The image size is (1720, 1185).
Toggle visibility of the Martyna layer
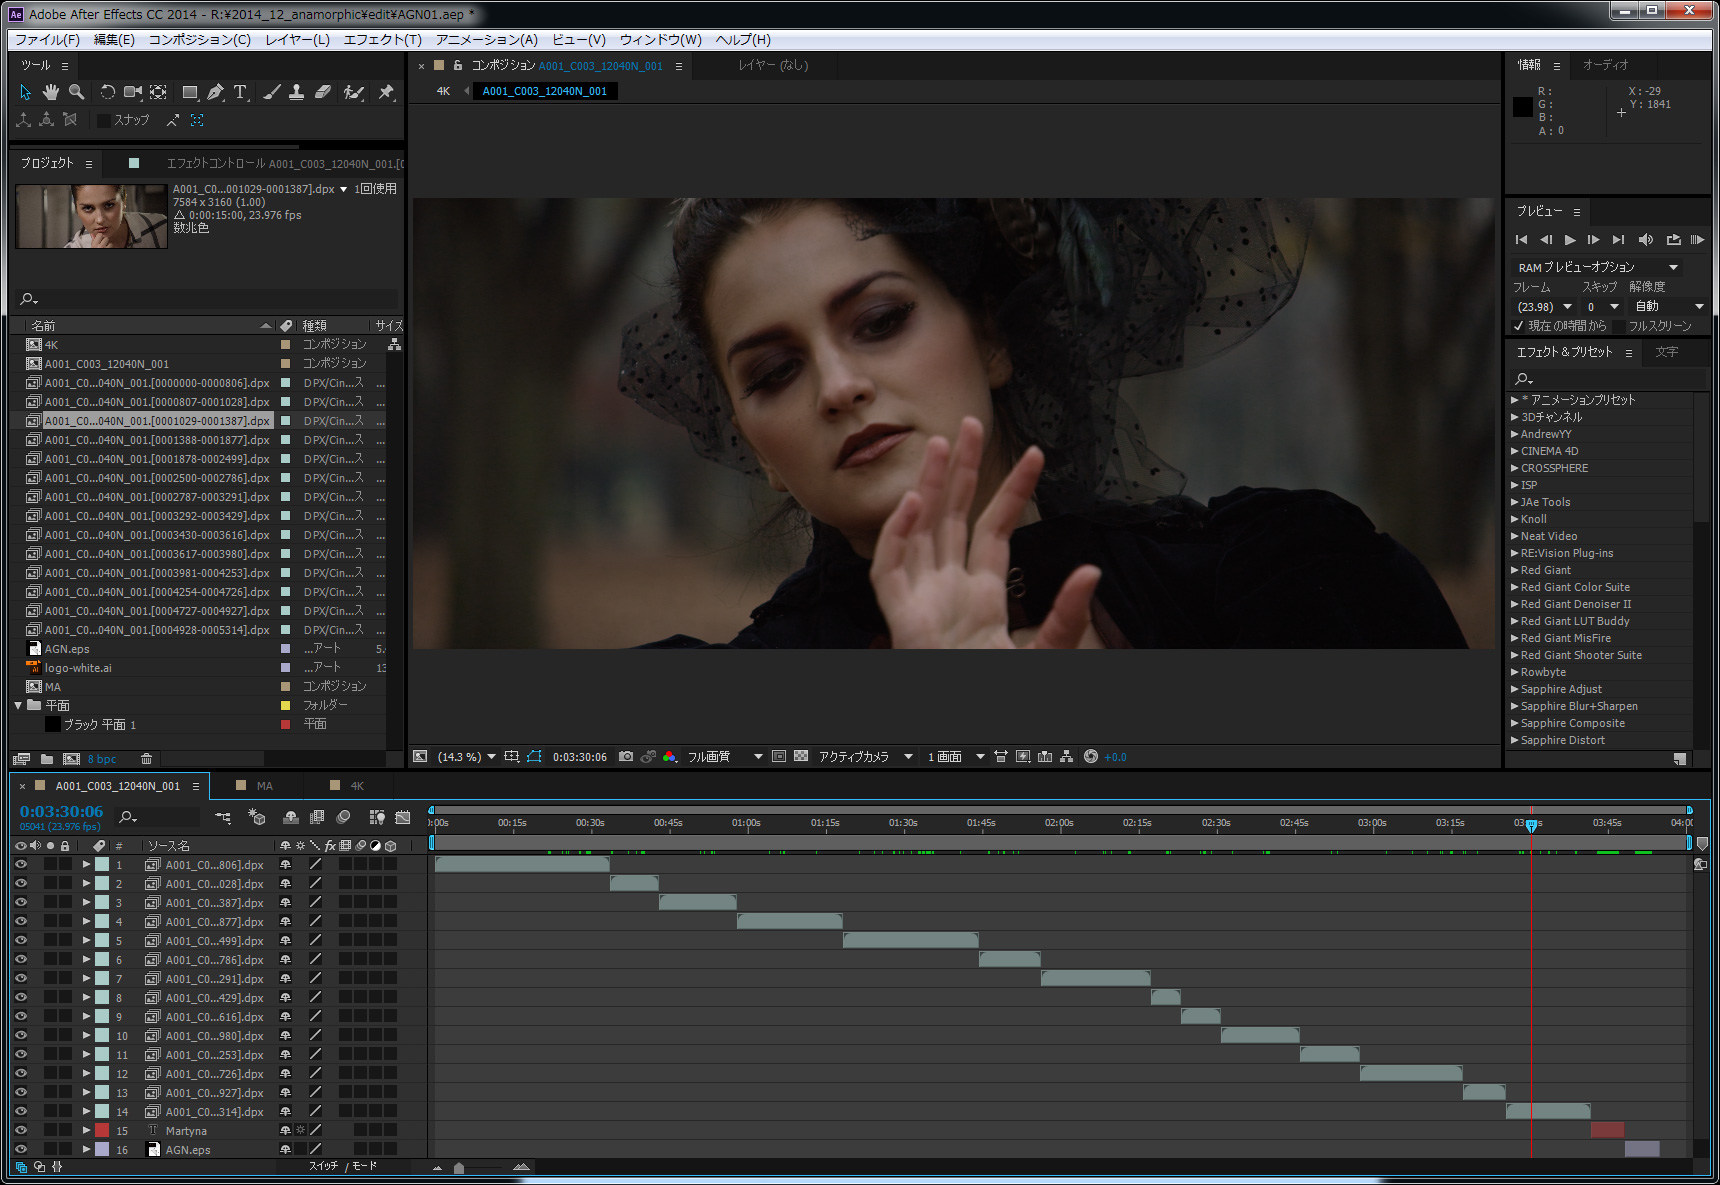21,1131
